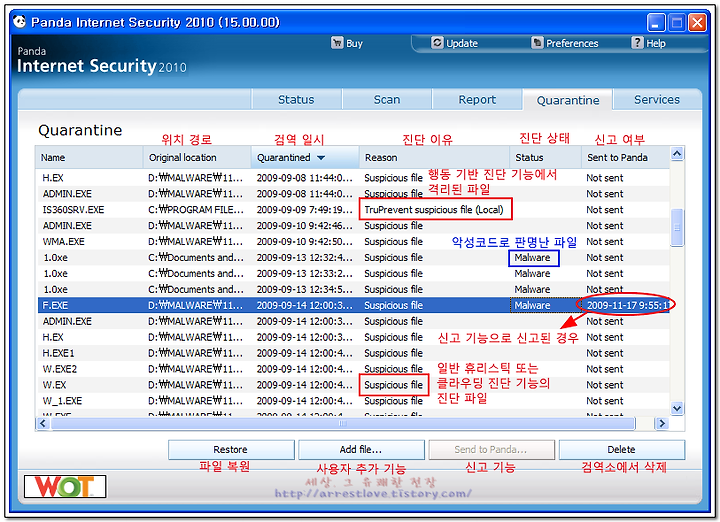Select the F.EXE row

point(353,305)
